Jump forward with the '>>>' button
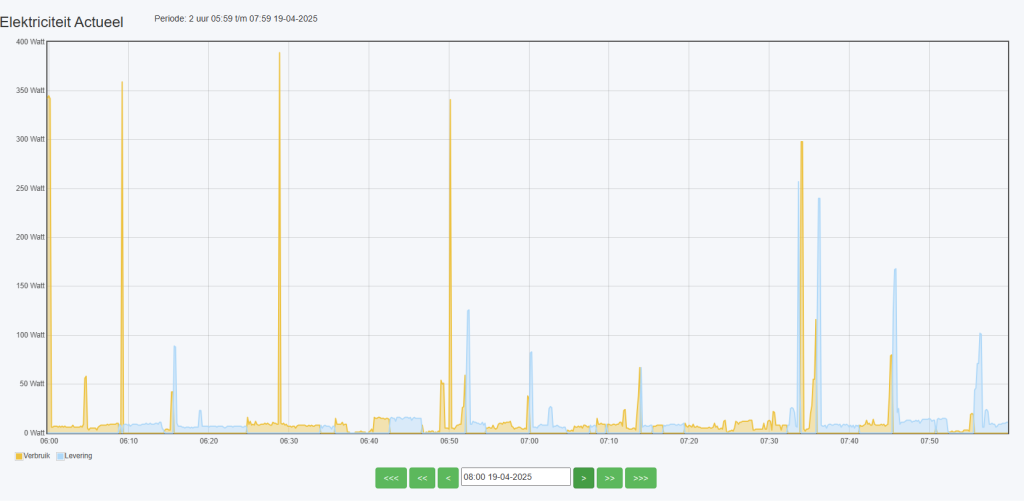The image size is (1024, 502). [640, 478]
